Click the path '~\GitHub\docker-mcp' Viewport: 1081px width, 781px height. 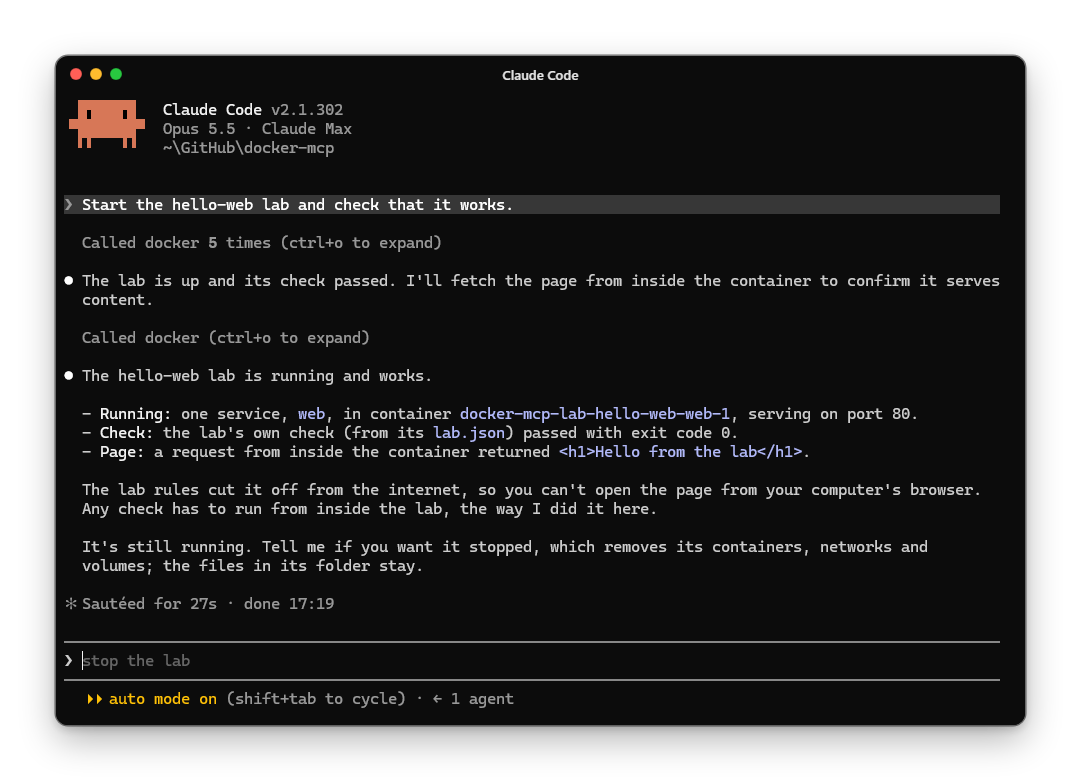coord(248,148)
